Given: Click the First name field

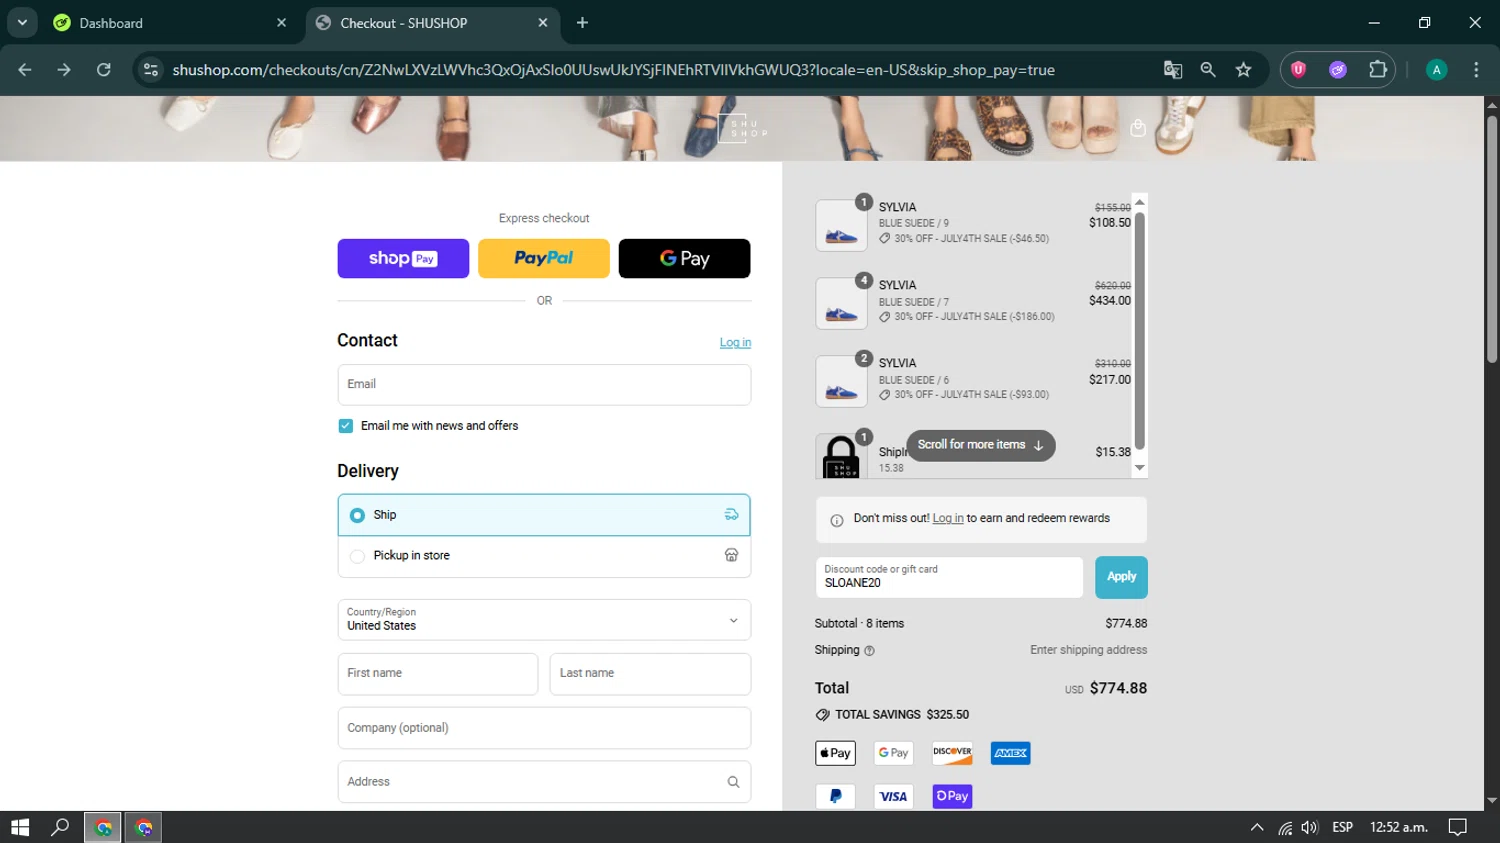Looking at the screenshot, I should 438,674.
